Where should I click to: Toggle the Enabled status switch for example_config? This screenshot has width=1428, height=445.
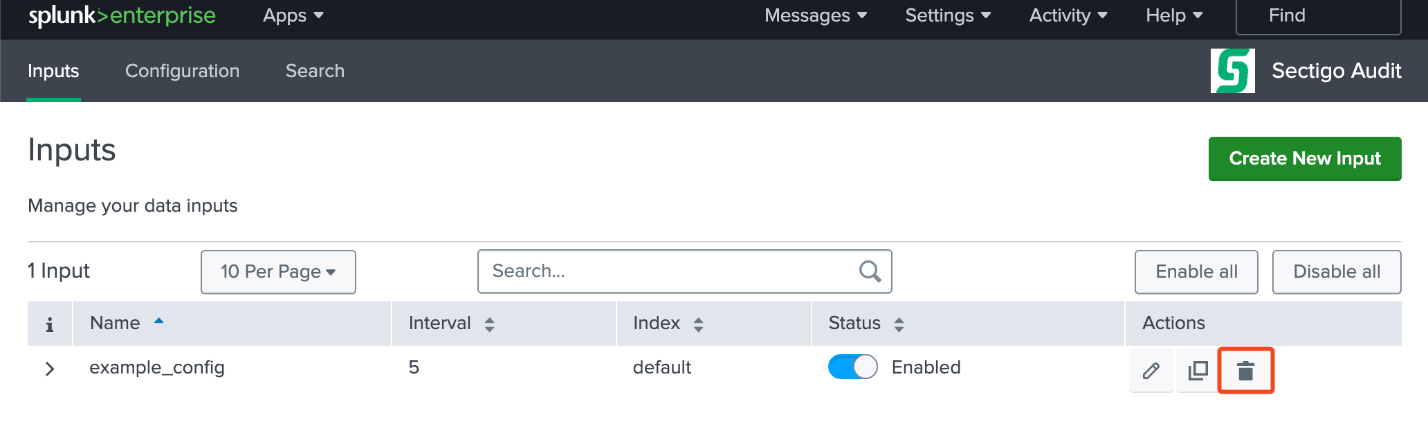click(x=852, y=367)
